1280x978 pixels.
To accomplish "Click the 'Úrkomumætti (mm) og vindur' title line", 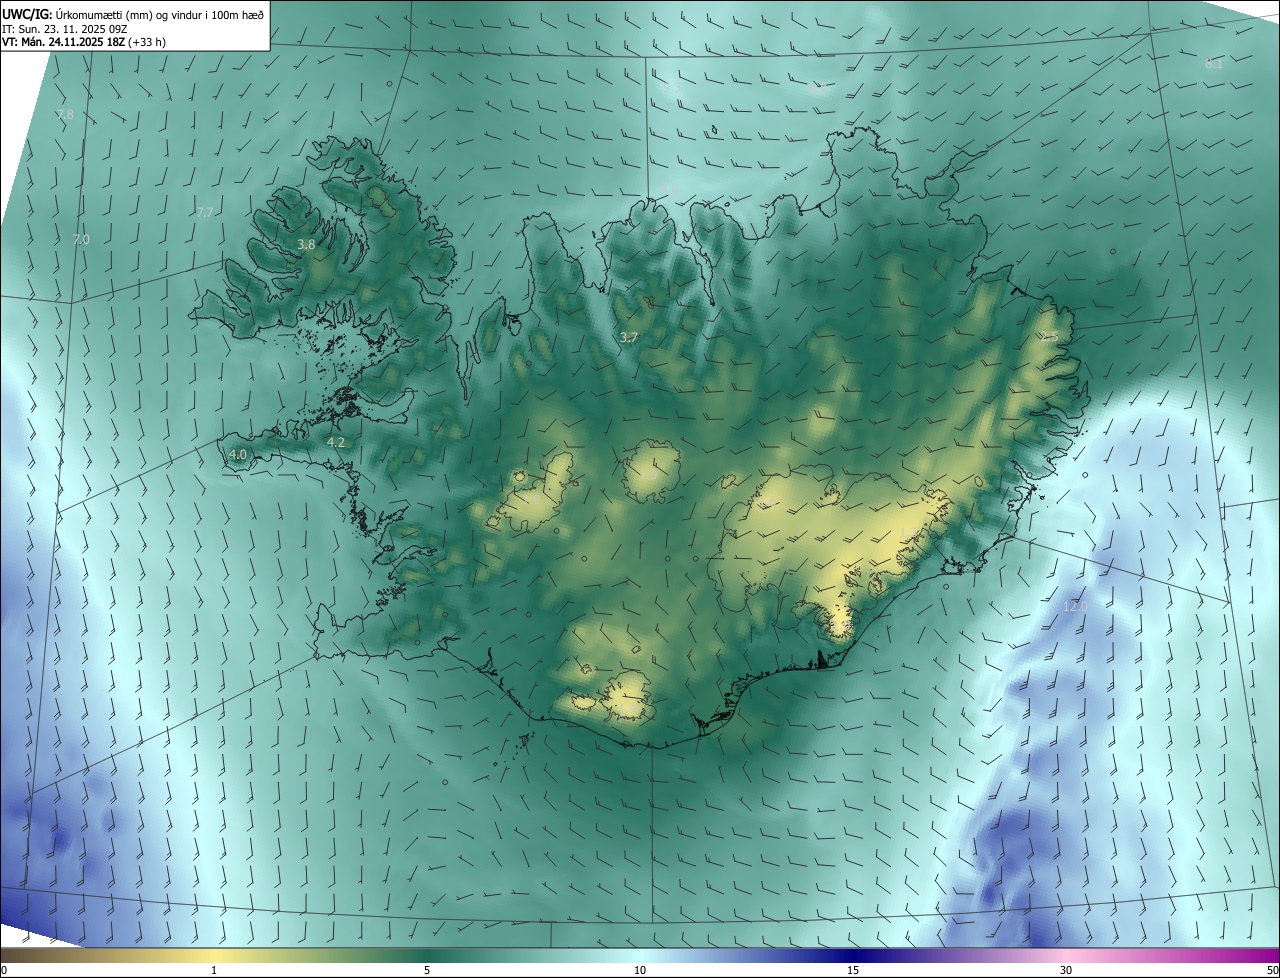I will pyautogui.click(x=133, y=13).
